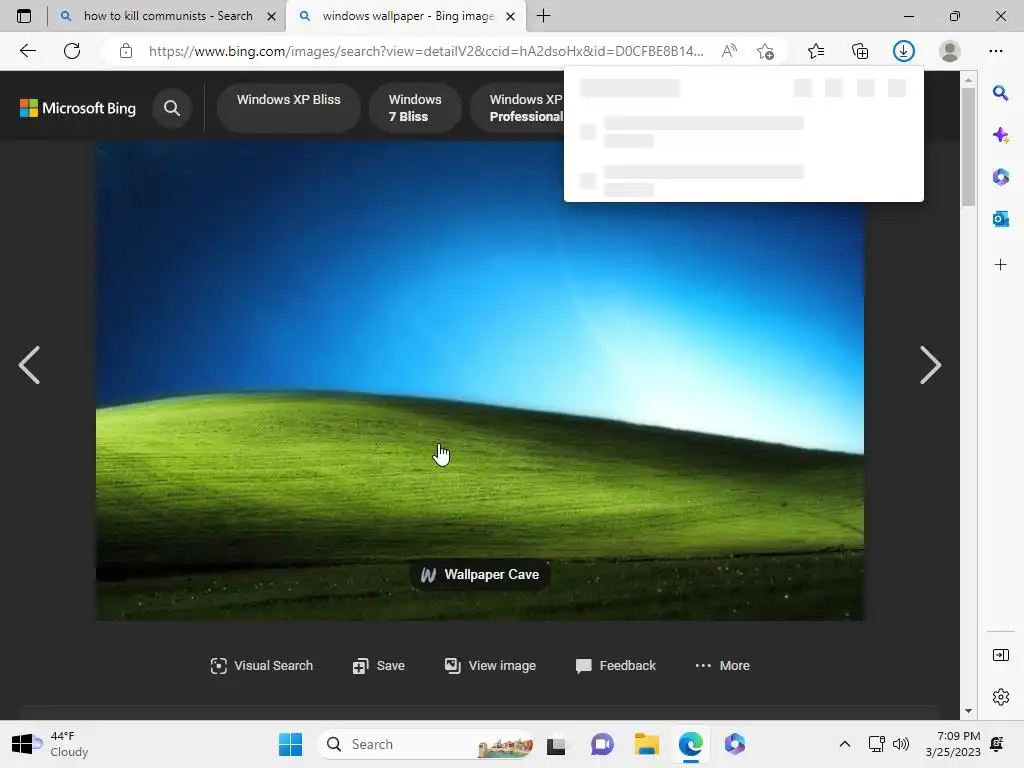This screenshot has height=768, width=1024.
Task: Open Edge Settings and more menu
Action: [996, 51]
